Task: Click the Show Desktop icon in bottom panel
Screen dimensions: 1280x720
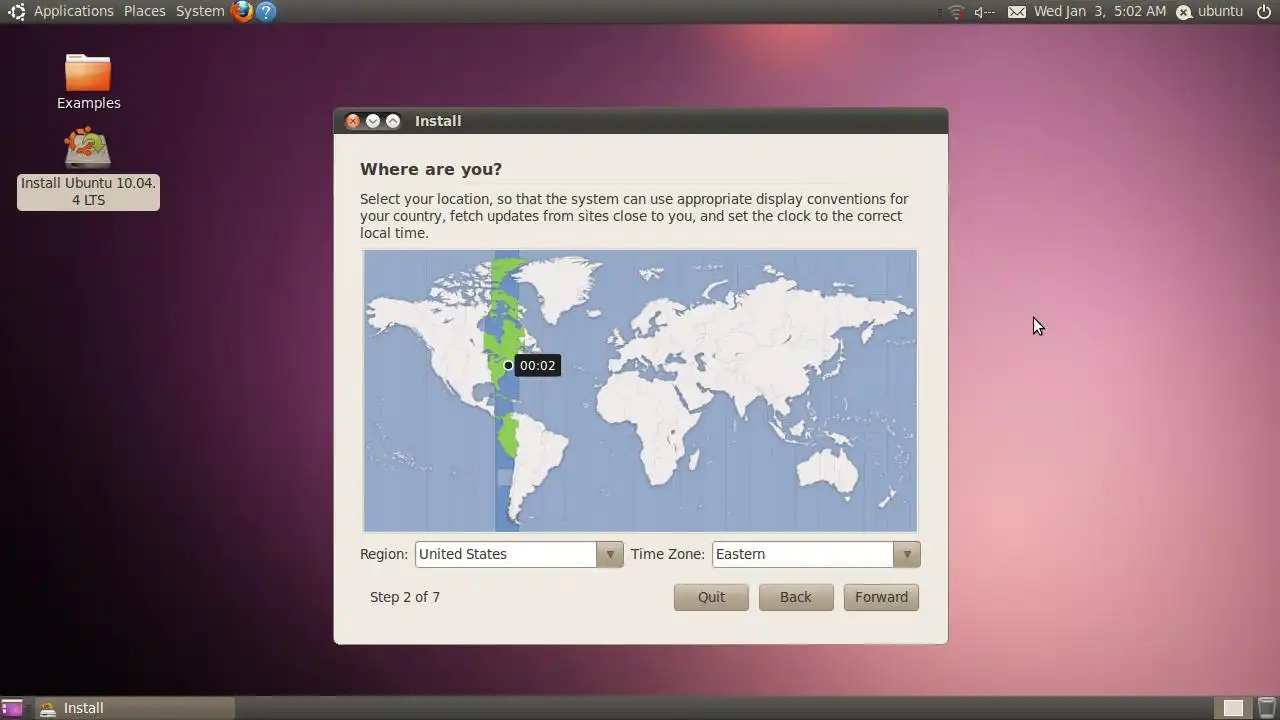Action: 13,708
